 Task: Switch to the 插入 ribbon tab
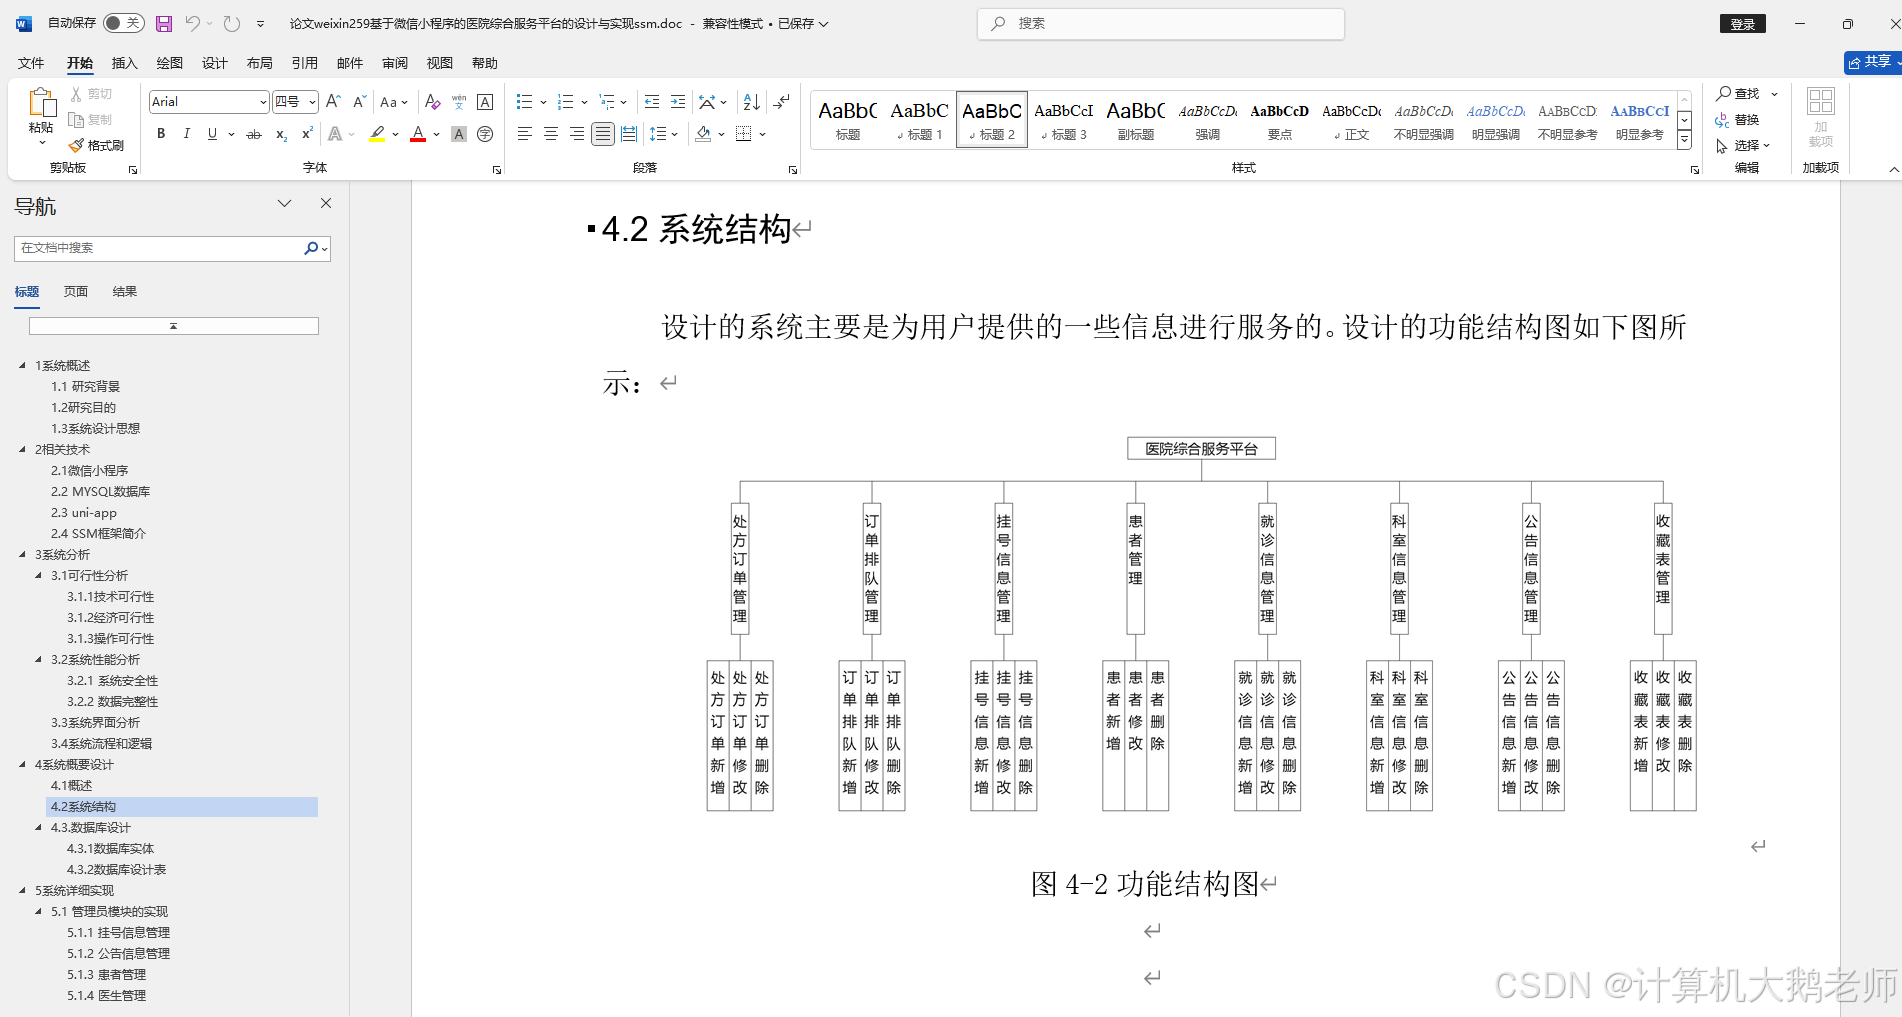(x=124, y=63)
